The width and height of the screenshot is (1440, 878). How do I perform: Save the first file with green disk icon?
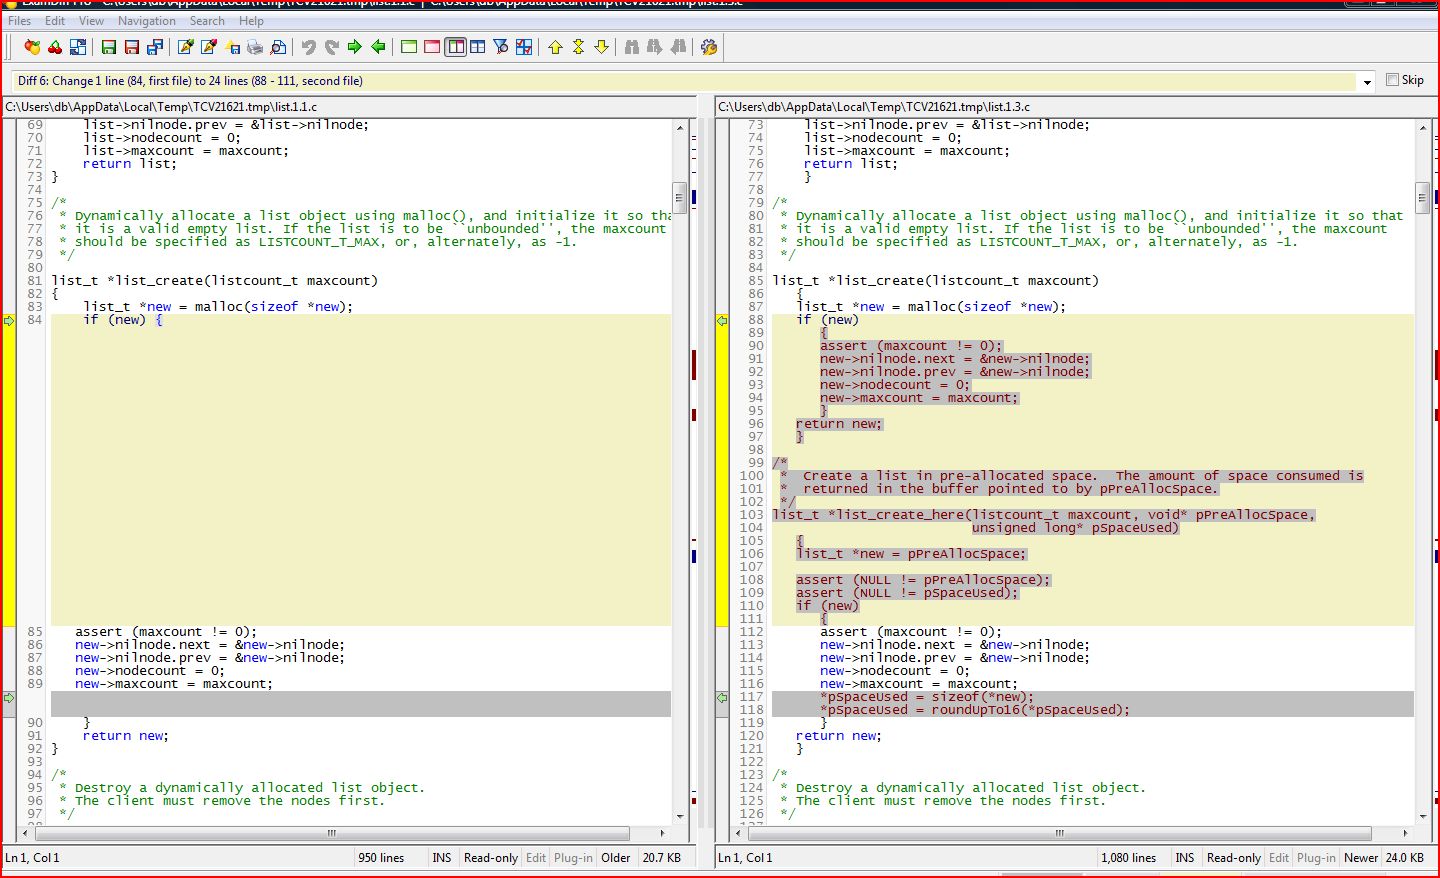(109, 47)
